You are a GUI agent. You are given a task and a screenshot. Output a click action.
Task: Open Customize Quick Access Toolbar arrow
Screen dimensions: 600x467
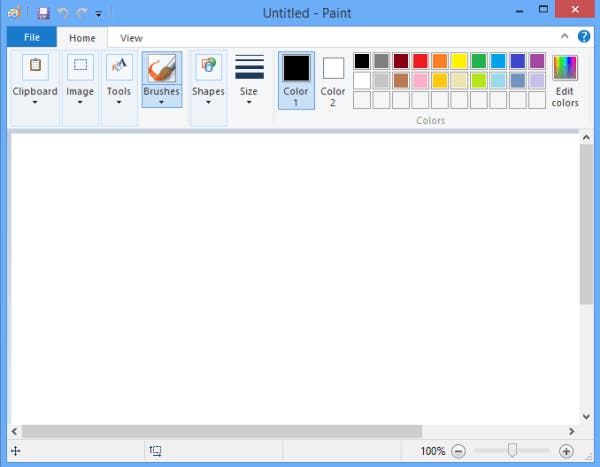click(x=98, y=14)
